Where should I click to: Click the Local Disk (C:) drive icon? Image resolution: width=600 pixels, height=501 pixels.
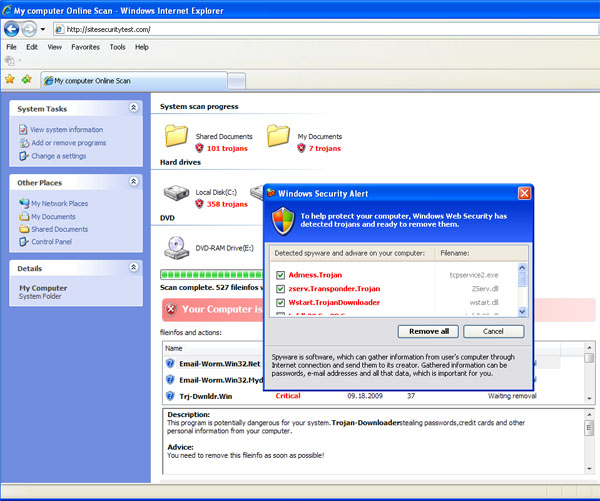click(x=176, y=193)
